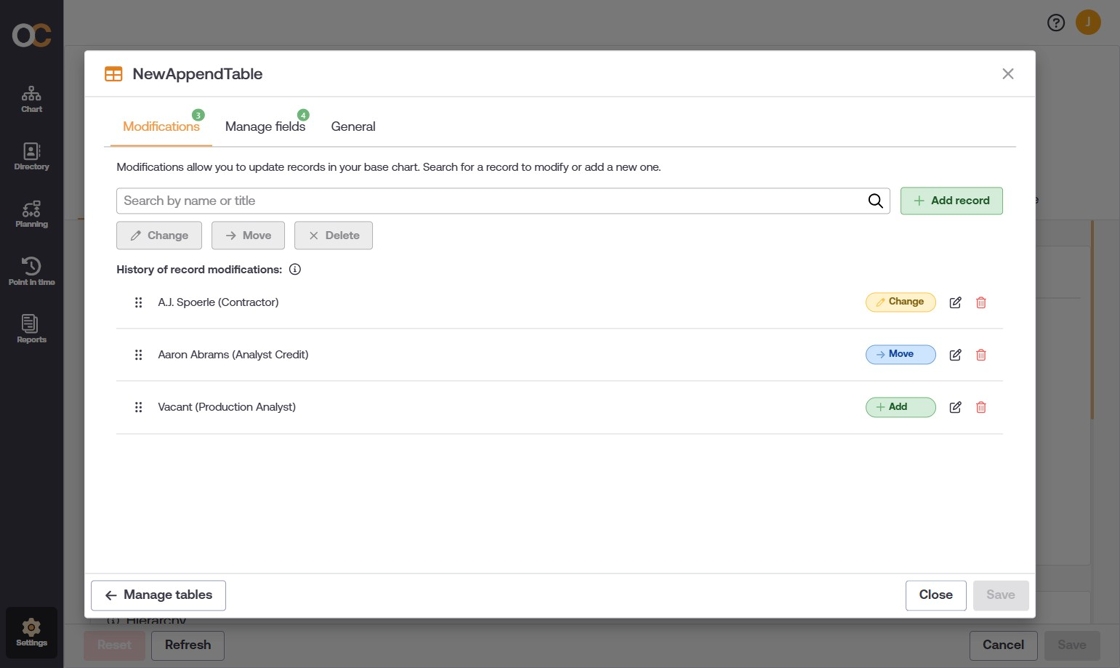The height and width of the screenshot is (668, 1120).
Task: Open the Directory sidebar icon
Action: (x=31, y=156)
